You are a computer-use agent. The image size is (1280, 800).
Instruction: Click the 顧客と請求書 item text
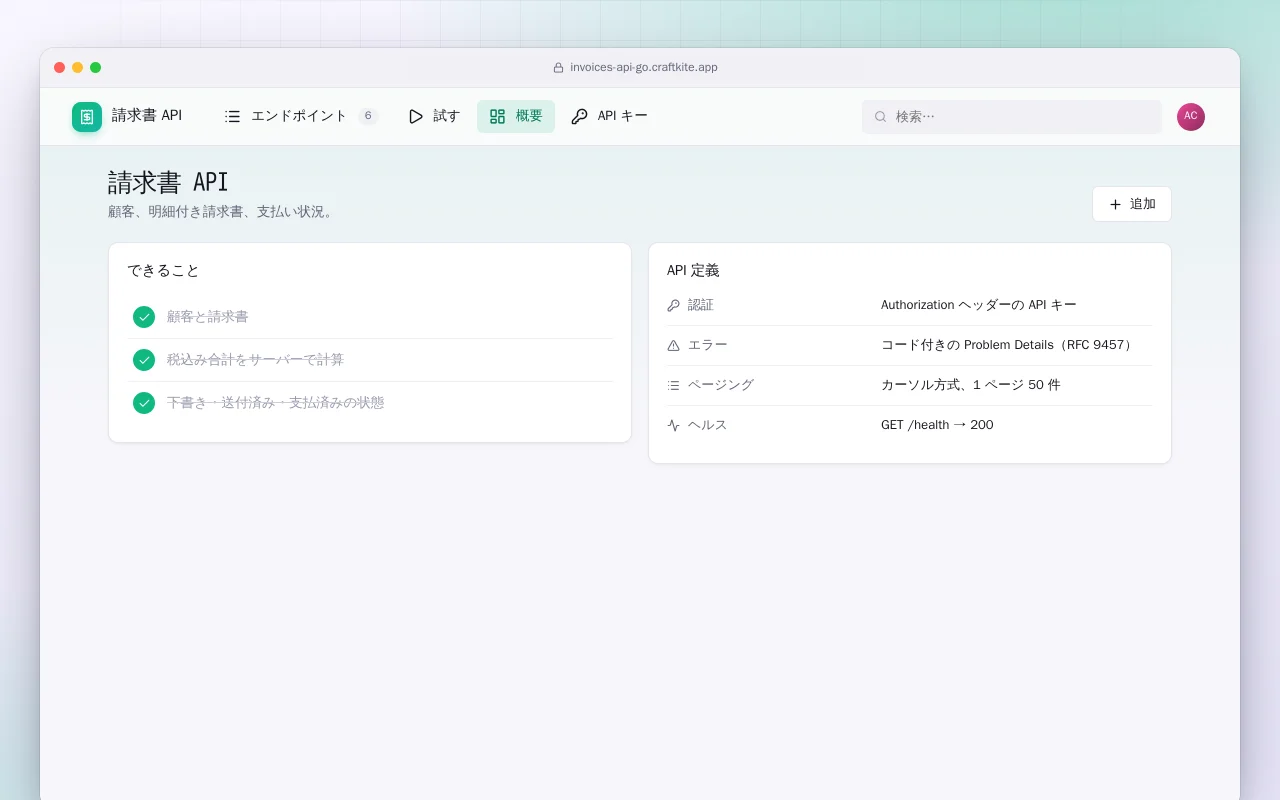point(207,317)
